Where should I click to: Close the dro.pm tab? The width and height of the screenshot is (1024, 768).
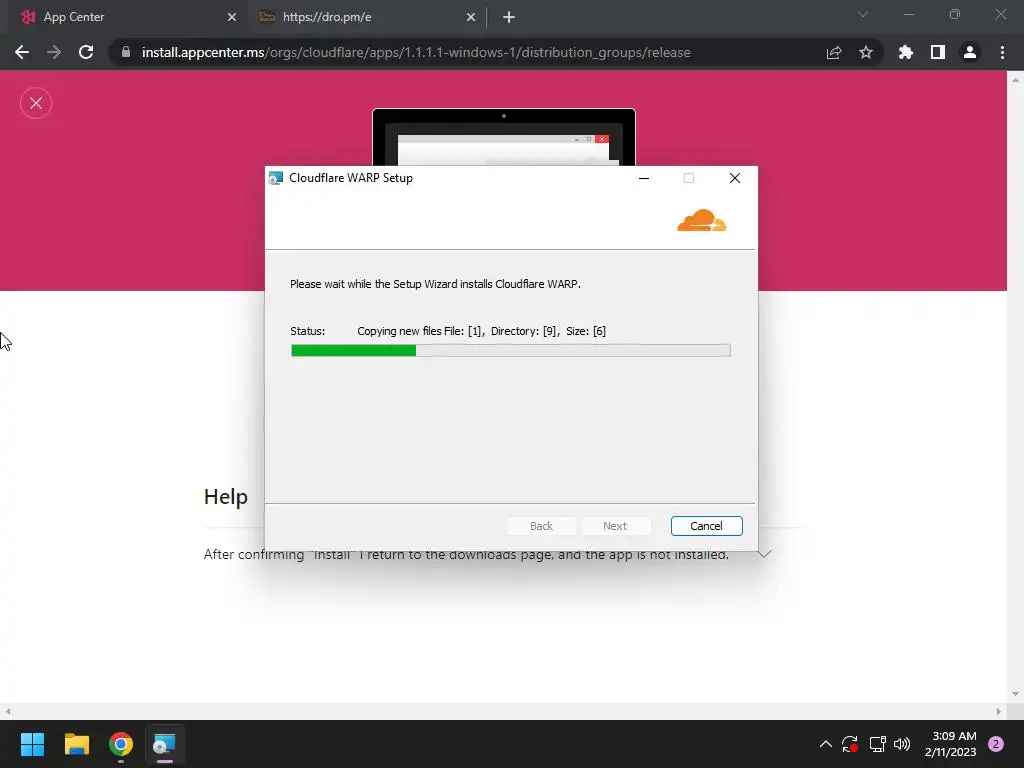[471, 18]
